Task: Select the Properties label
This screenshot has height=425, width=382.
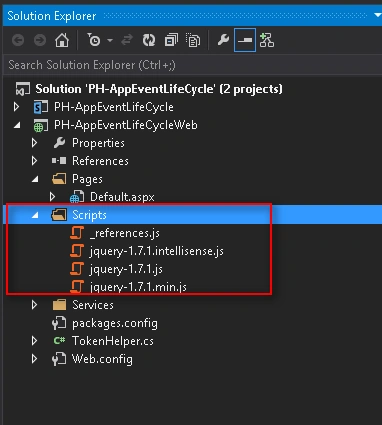Action: click(98, 143)
